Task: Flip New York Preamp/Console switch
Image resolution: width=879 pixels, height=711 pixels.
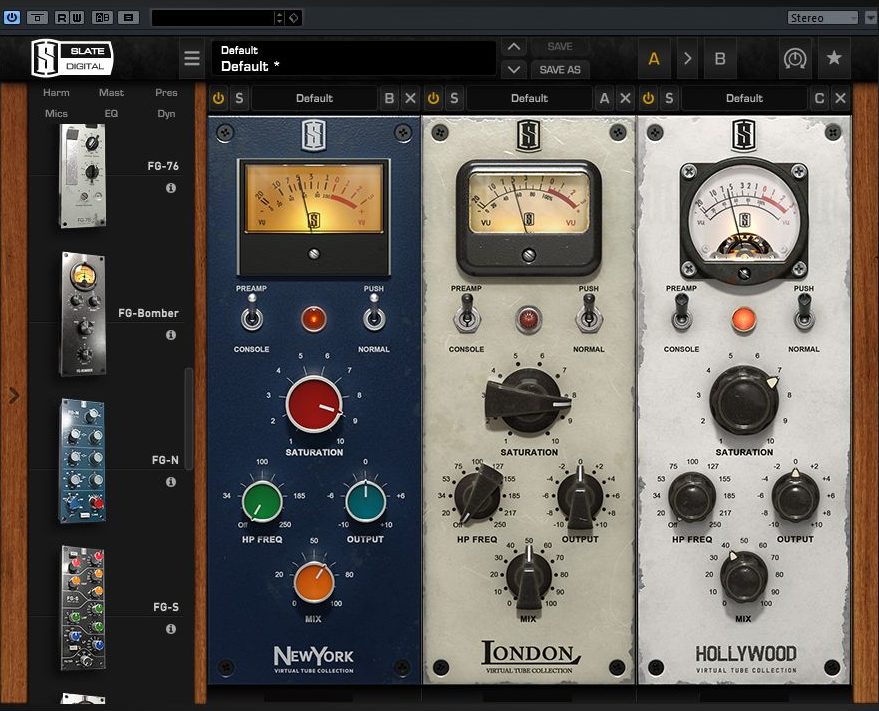Action: (x=252, y=315)
